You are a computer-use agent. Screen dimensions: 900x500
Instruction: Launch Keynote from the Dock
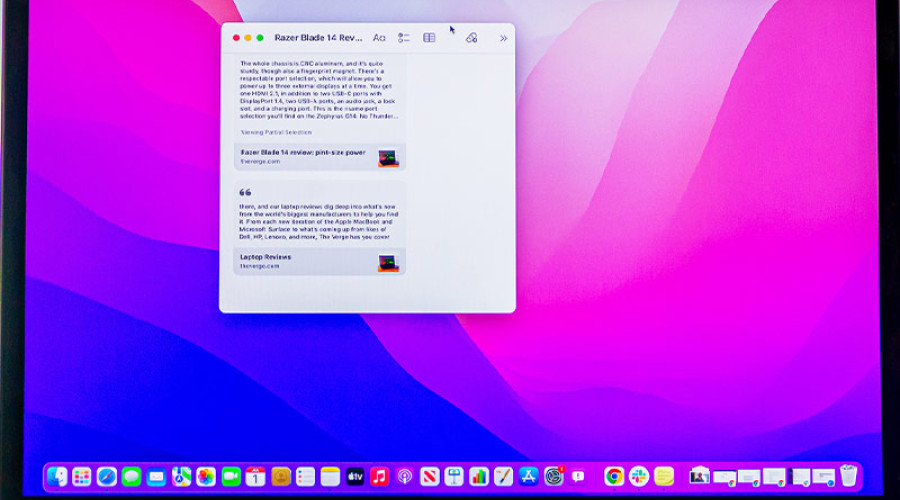coord(454,476)
